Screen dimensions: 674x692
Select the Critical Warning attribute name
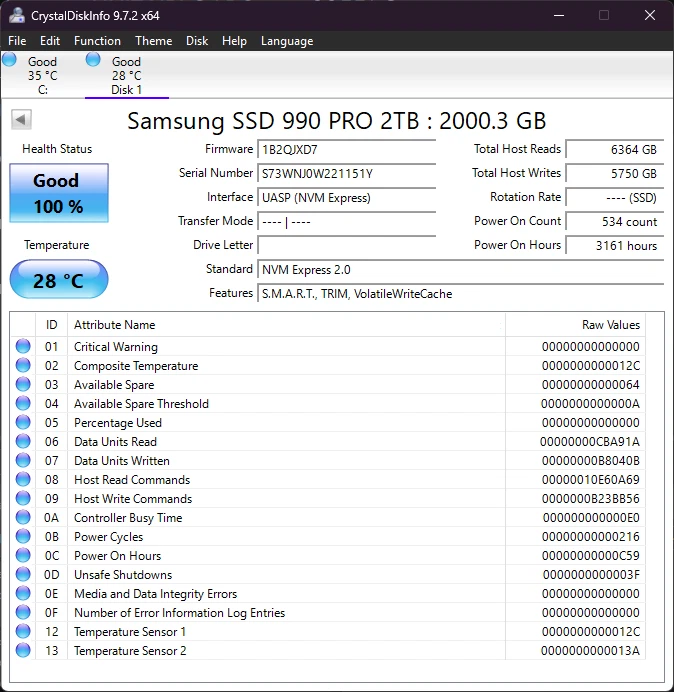[x=116, y=347]
